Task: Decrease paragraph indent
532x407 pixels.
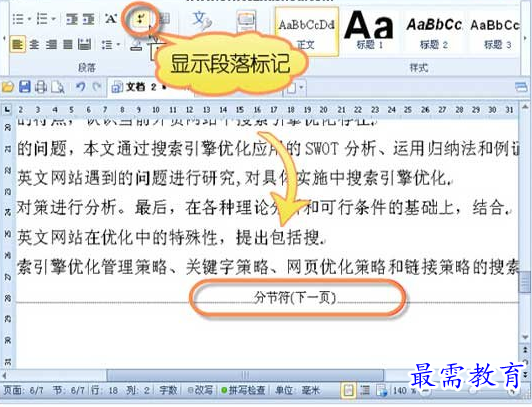Action: 72,19
